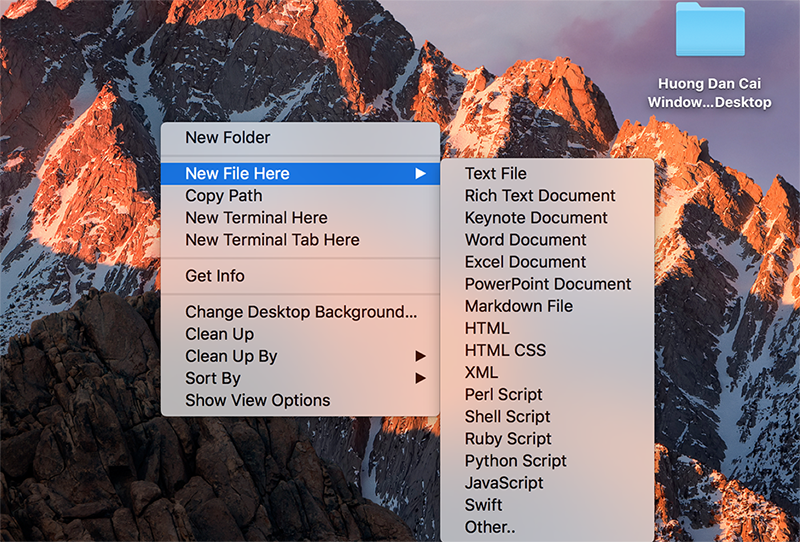The width and height of the screenshot is (800, 542).
Task: Open the Huong Dan Cai Windows folder icon
Action: click(x=710, y=30)
